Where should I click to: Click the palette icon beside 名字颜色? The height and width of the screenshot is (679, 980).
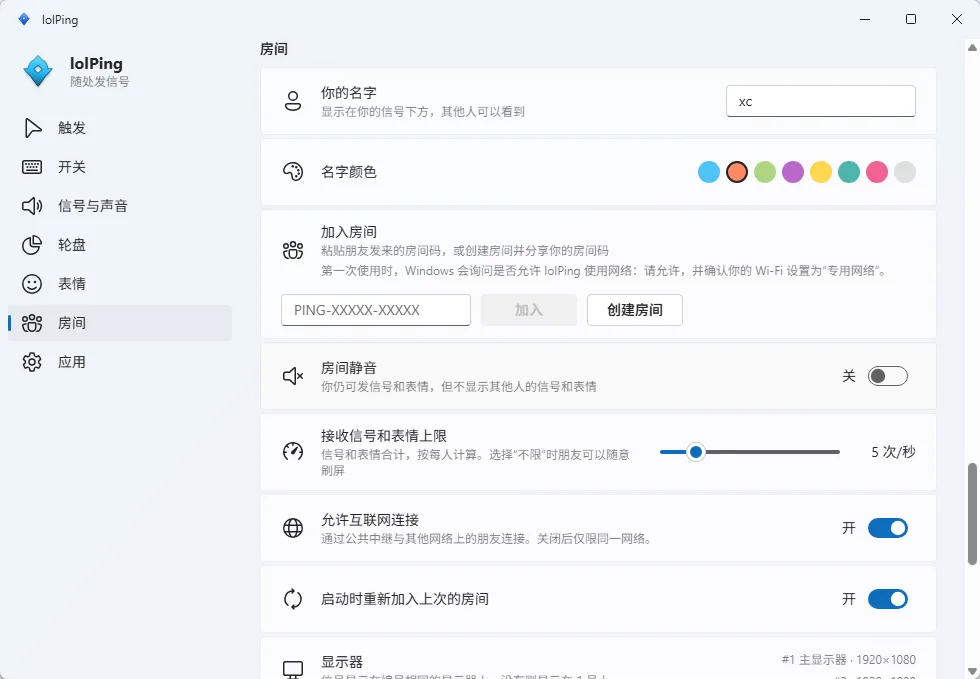[292, 171]
